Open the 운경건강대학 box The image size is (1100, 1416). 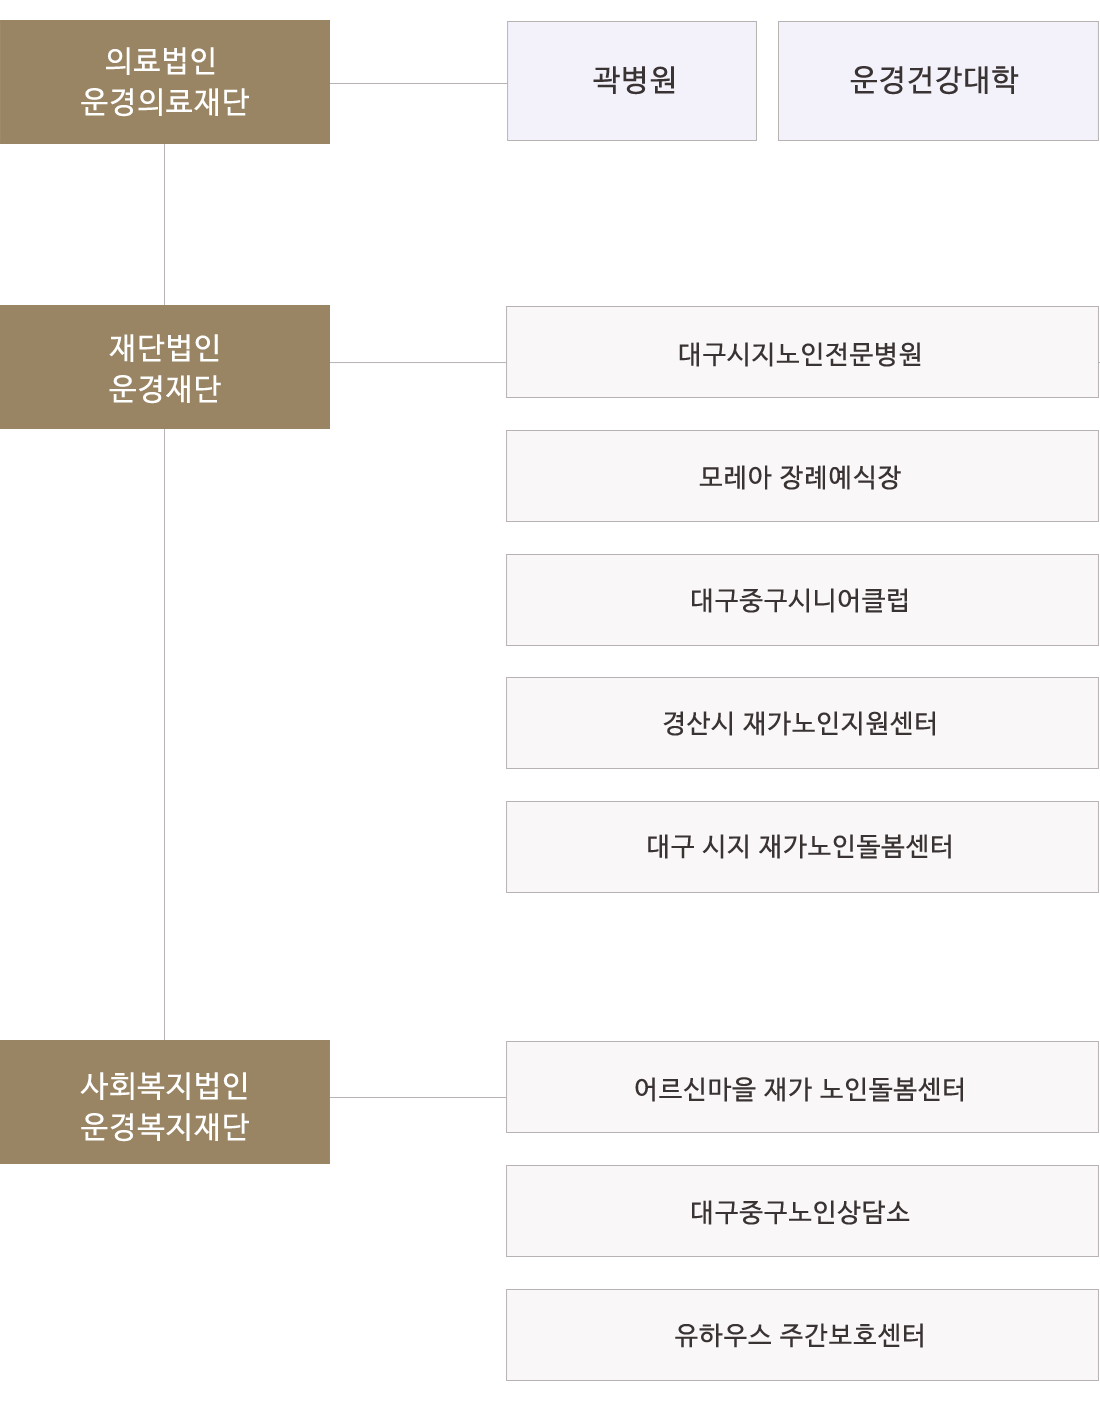coord(938,81)
